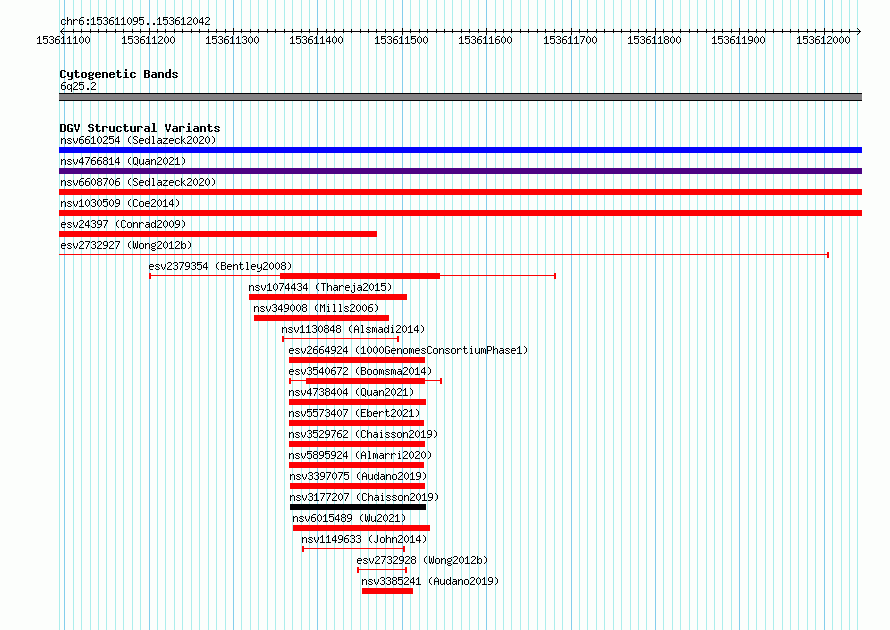Click ruler position 153611300
This screenshot has width=890, height=630.
pyautogui.click(x=232, y=40)
